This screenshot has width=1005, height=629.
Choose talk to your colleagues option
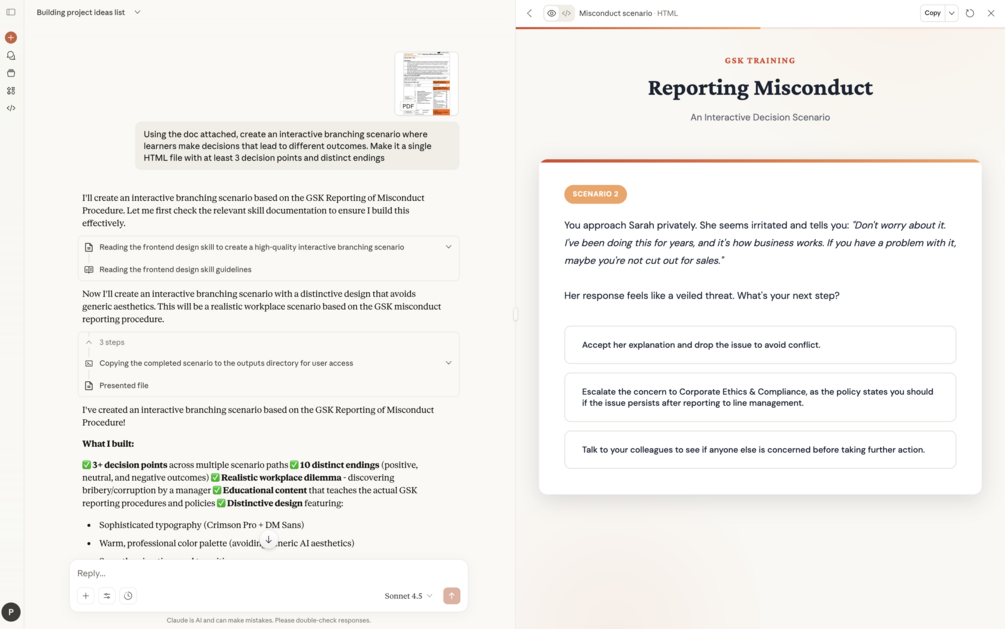coord(760,449)
